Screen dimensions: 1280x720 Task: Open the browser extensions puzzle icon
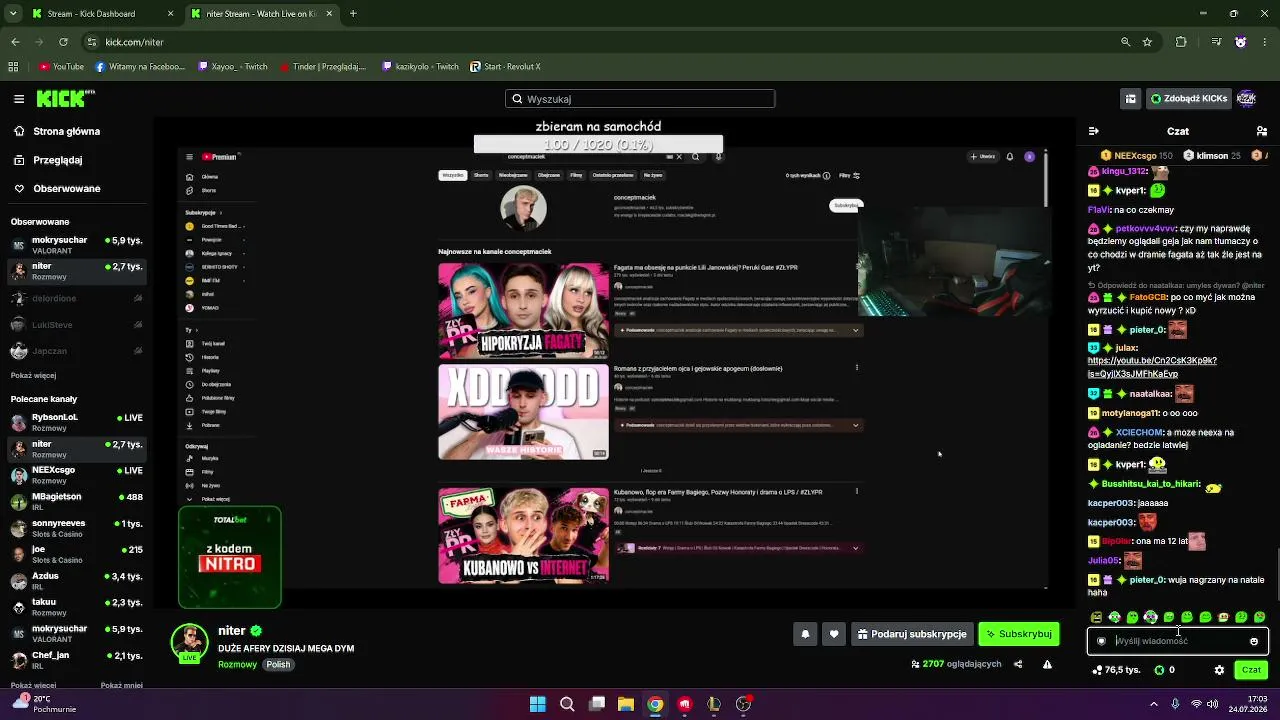click(1181, 42)
